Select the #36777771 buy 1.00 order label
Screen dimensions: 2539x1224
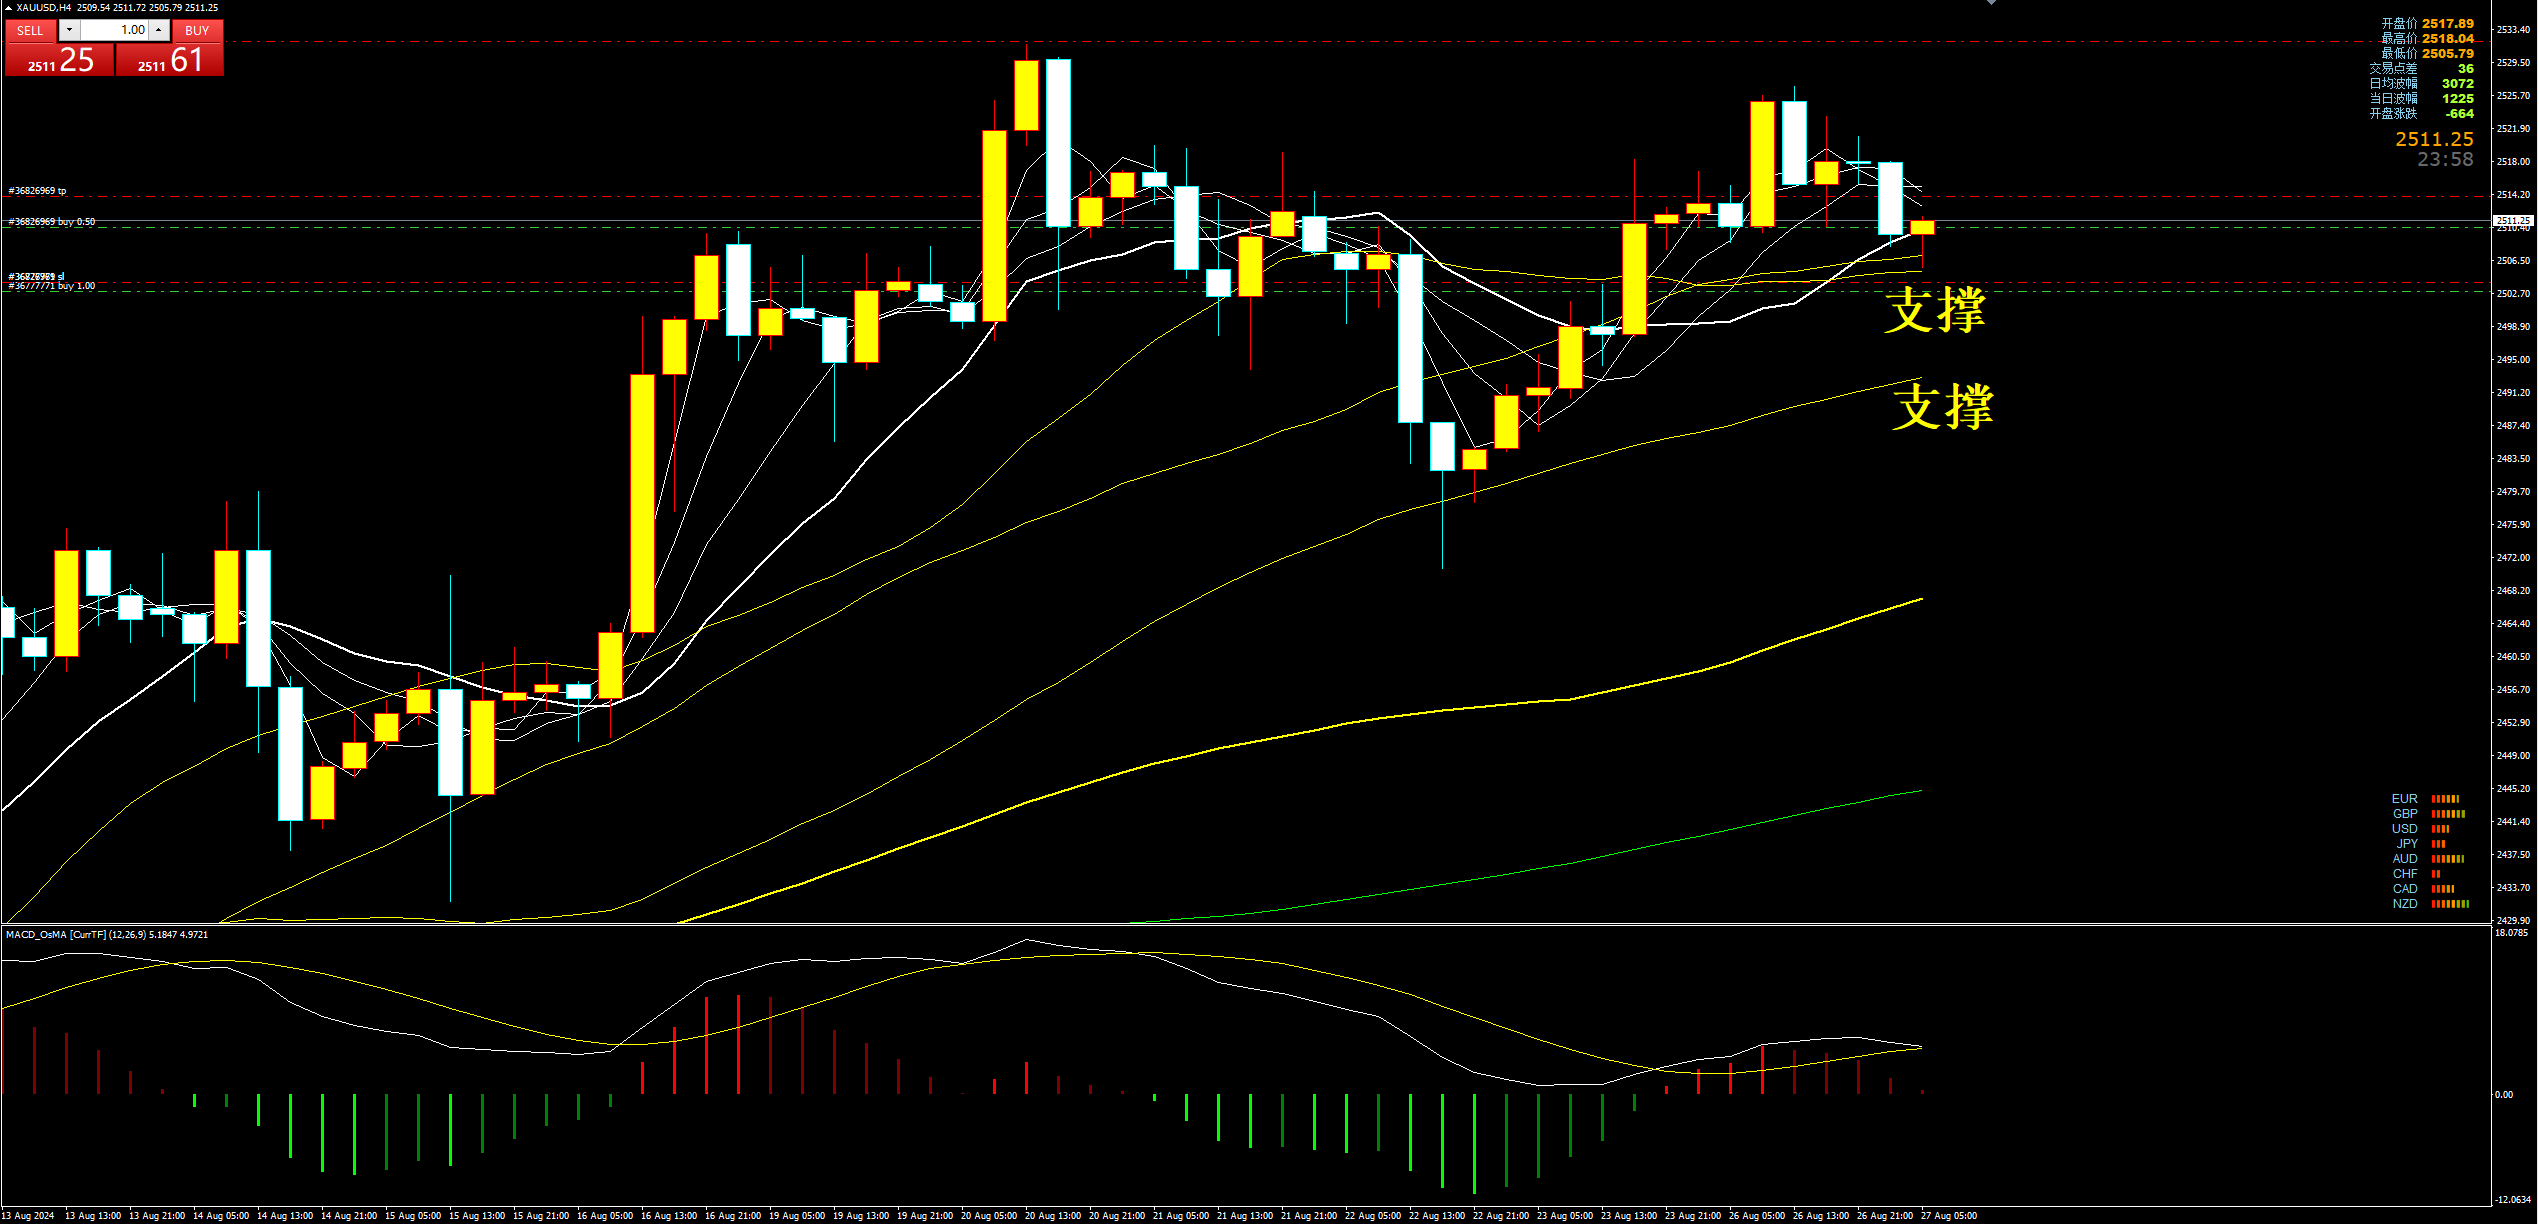(52, 287)
